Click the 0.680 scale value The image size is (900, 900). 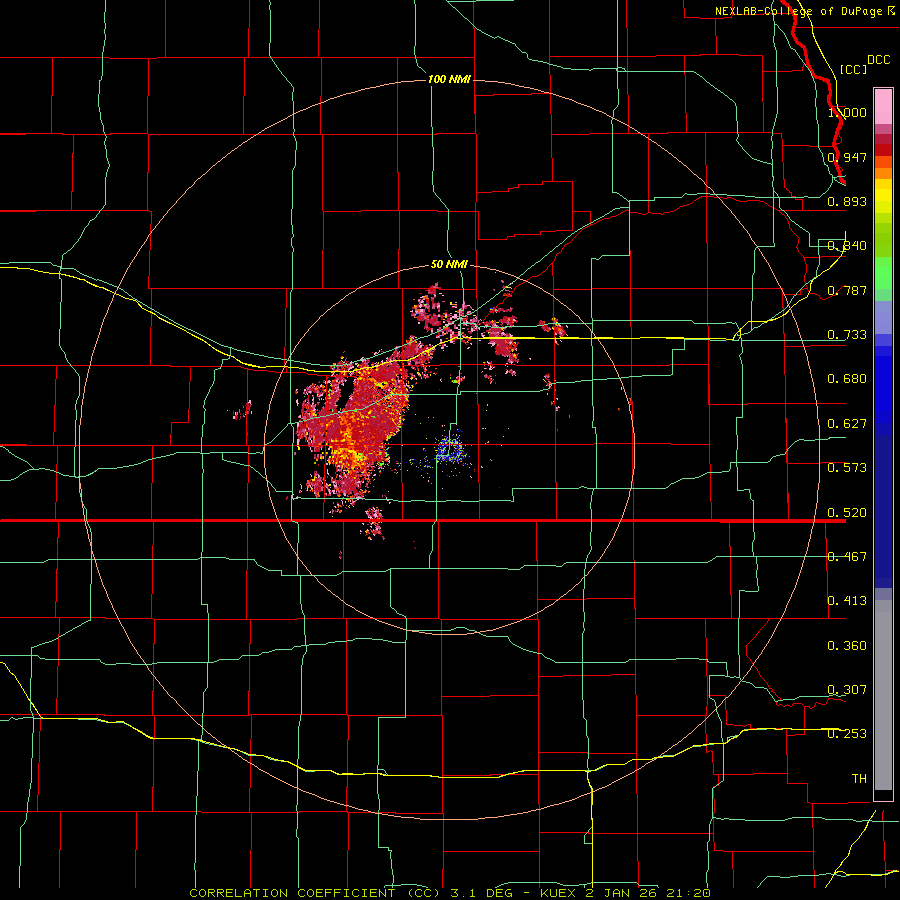(x=847, y=379)
